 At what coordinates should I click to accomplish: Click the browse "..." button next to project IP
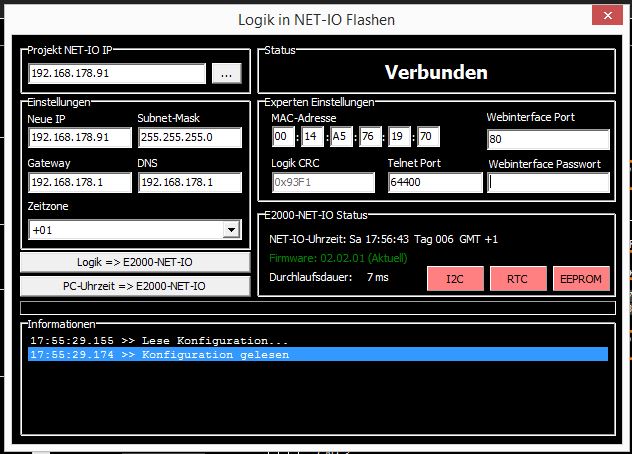[227, 73]
